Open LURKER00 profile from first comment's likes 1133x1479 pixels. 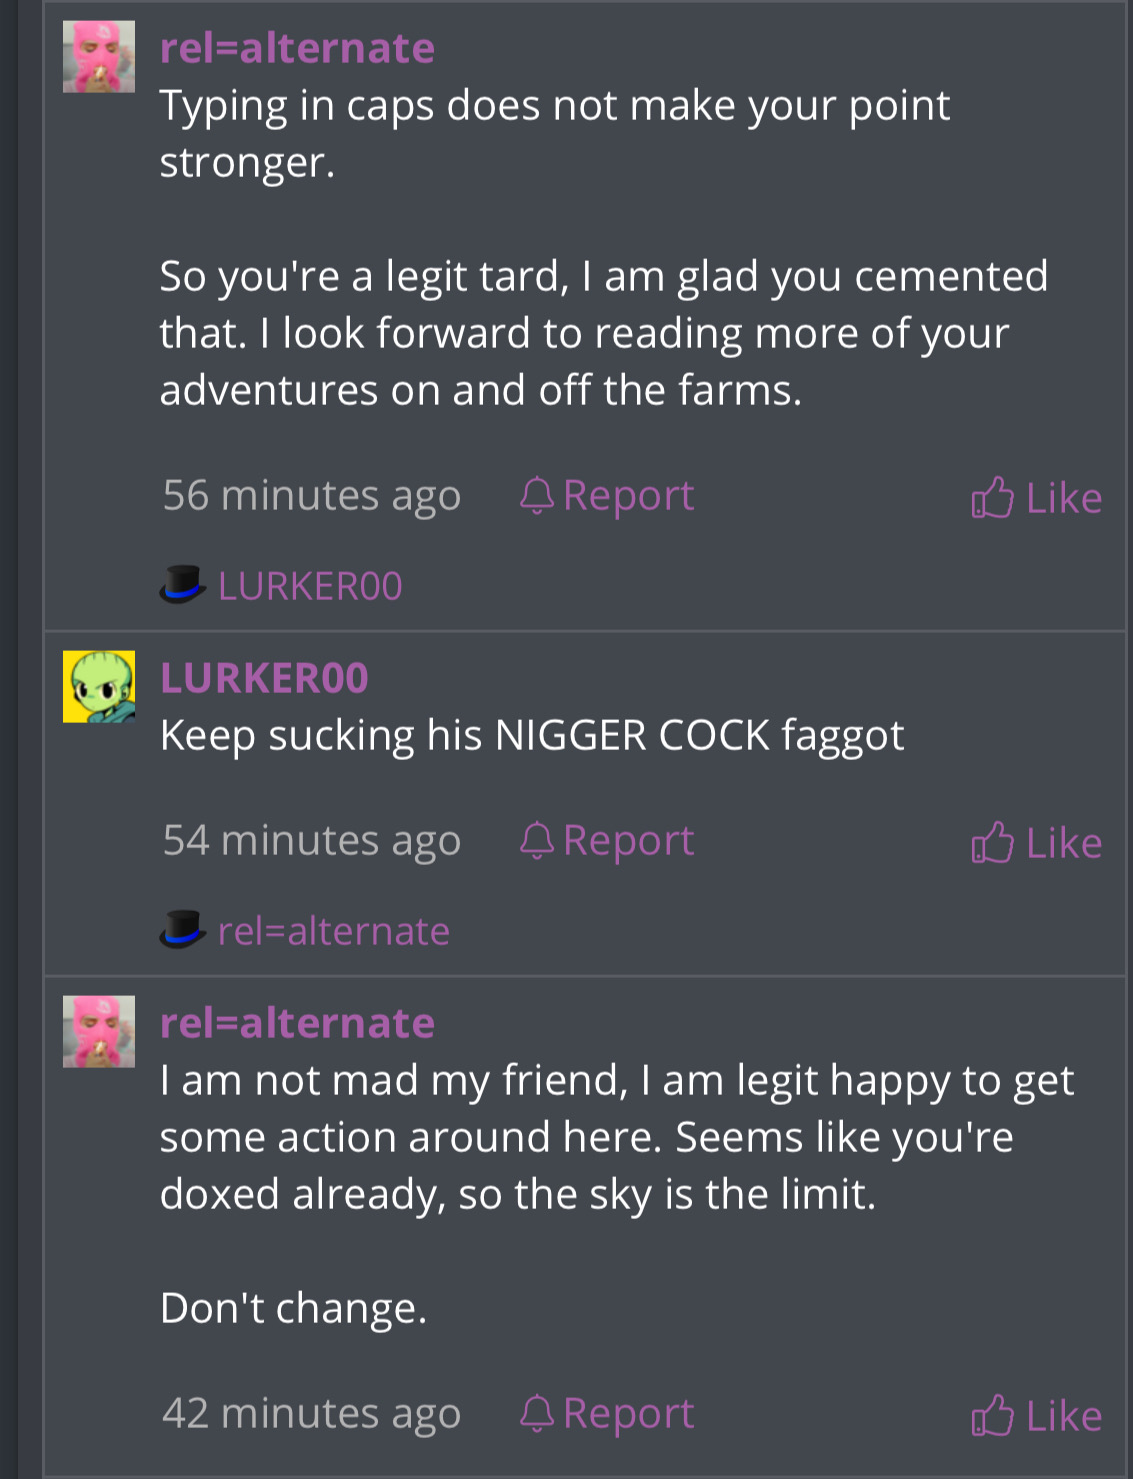310,586
